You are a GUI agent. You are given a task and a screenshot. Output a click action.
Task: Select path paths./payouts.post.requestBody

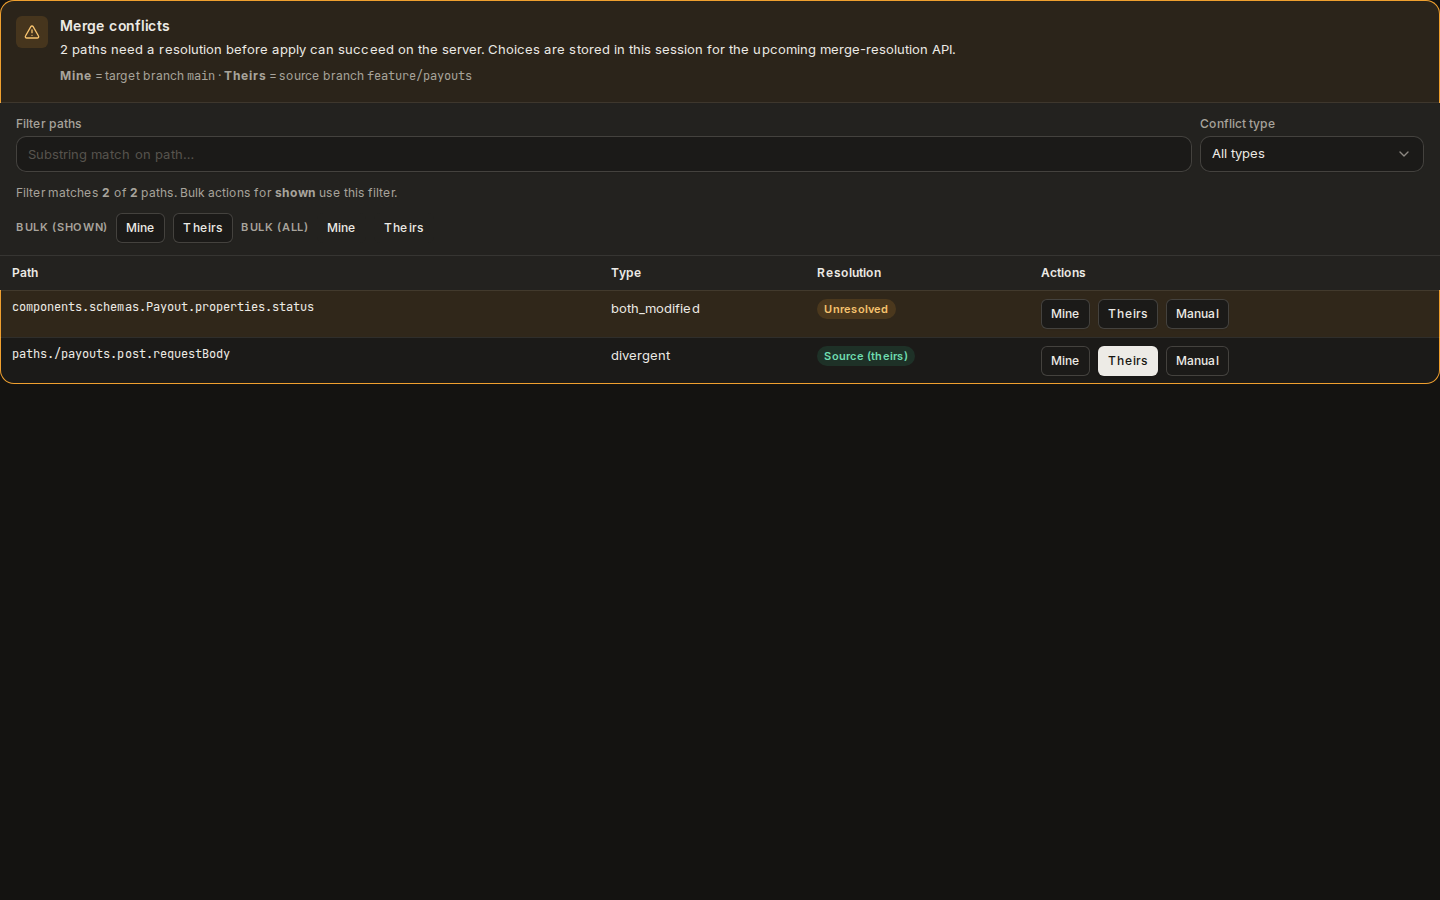121,354
